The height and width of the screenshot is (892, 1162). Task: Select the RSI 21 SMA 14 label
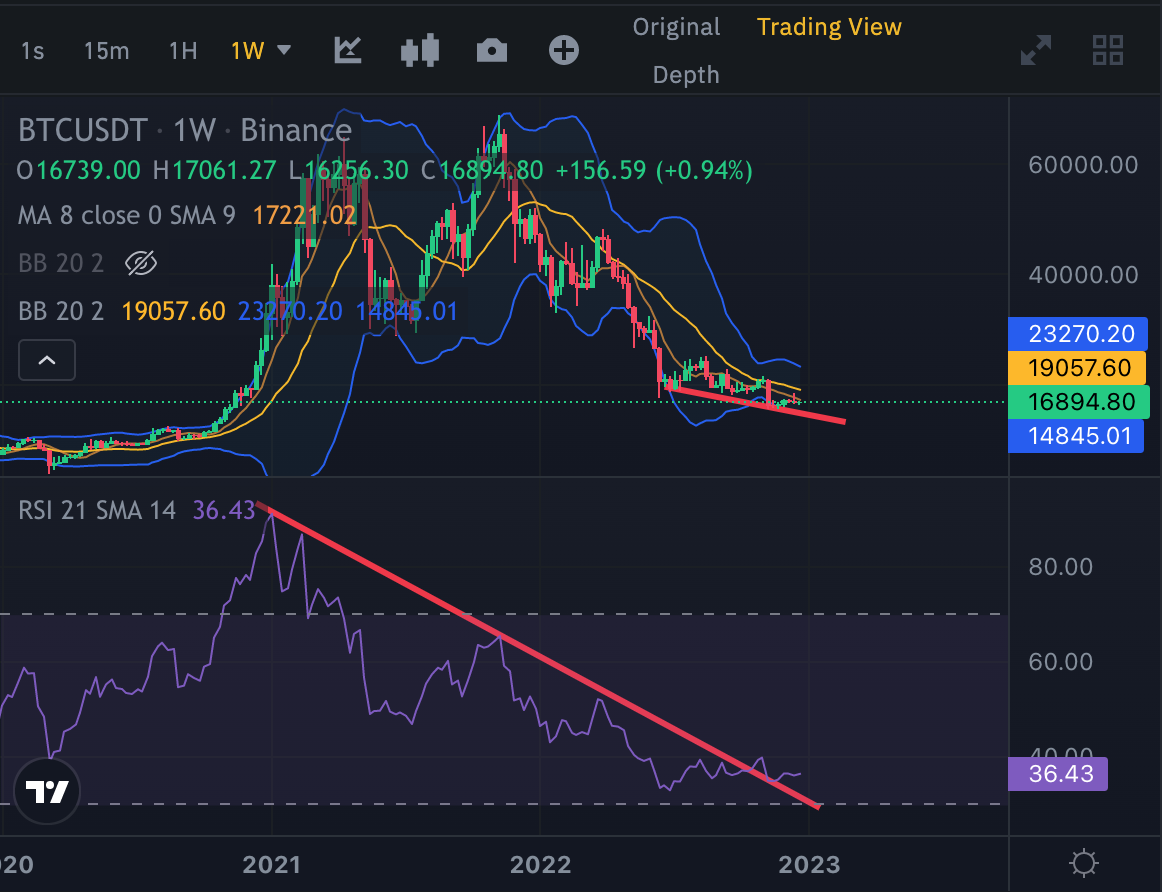96,510
